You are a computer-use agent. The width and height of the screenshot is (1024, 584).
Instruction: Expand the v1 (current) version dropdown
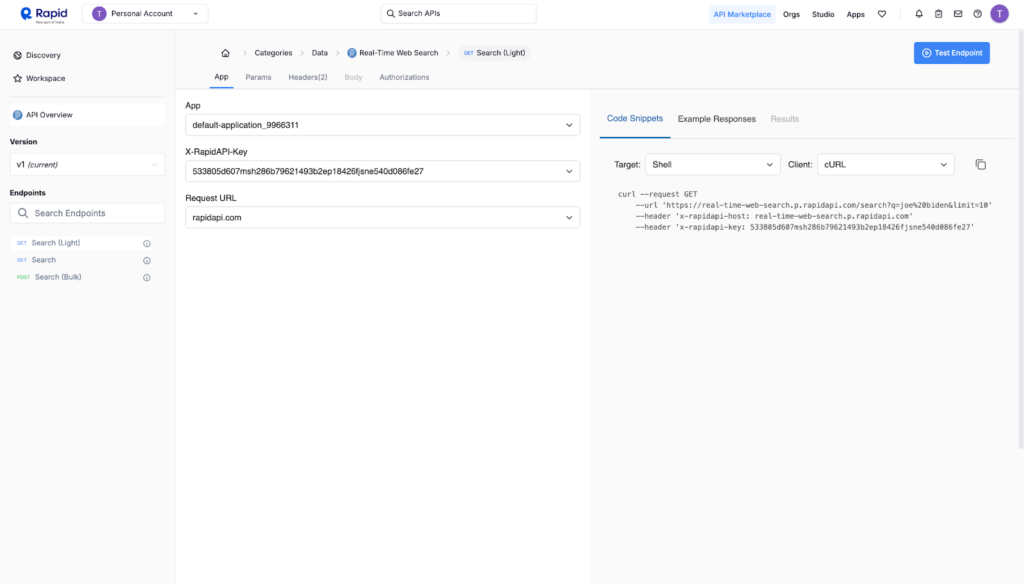88,165
